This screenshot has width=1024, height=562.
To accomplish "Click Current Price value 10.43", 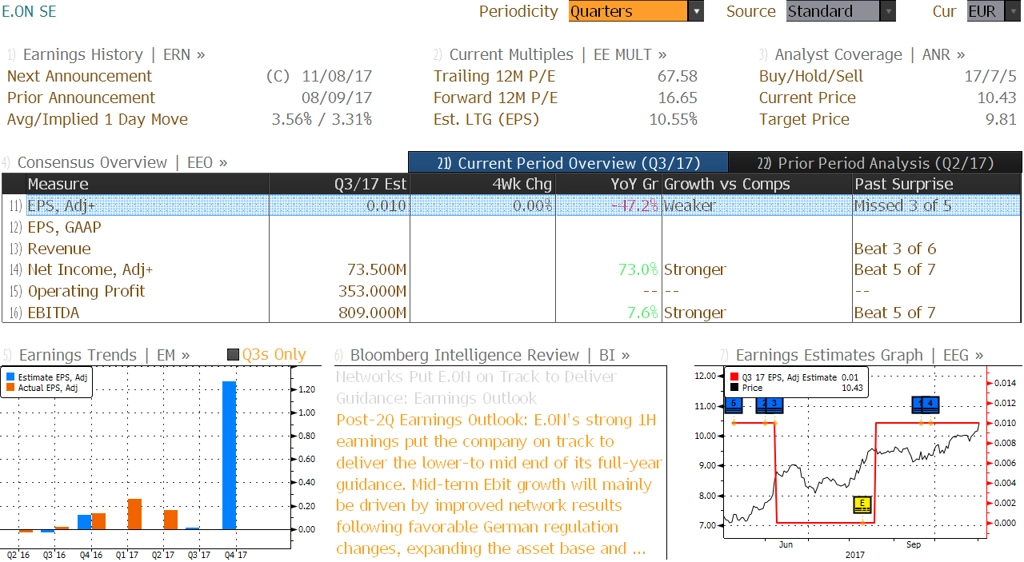I will 997,98.
